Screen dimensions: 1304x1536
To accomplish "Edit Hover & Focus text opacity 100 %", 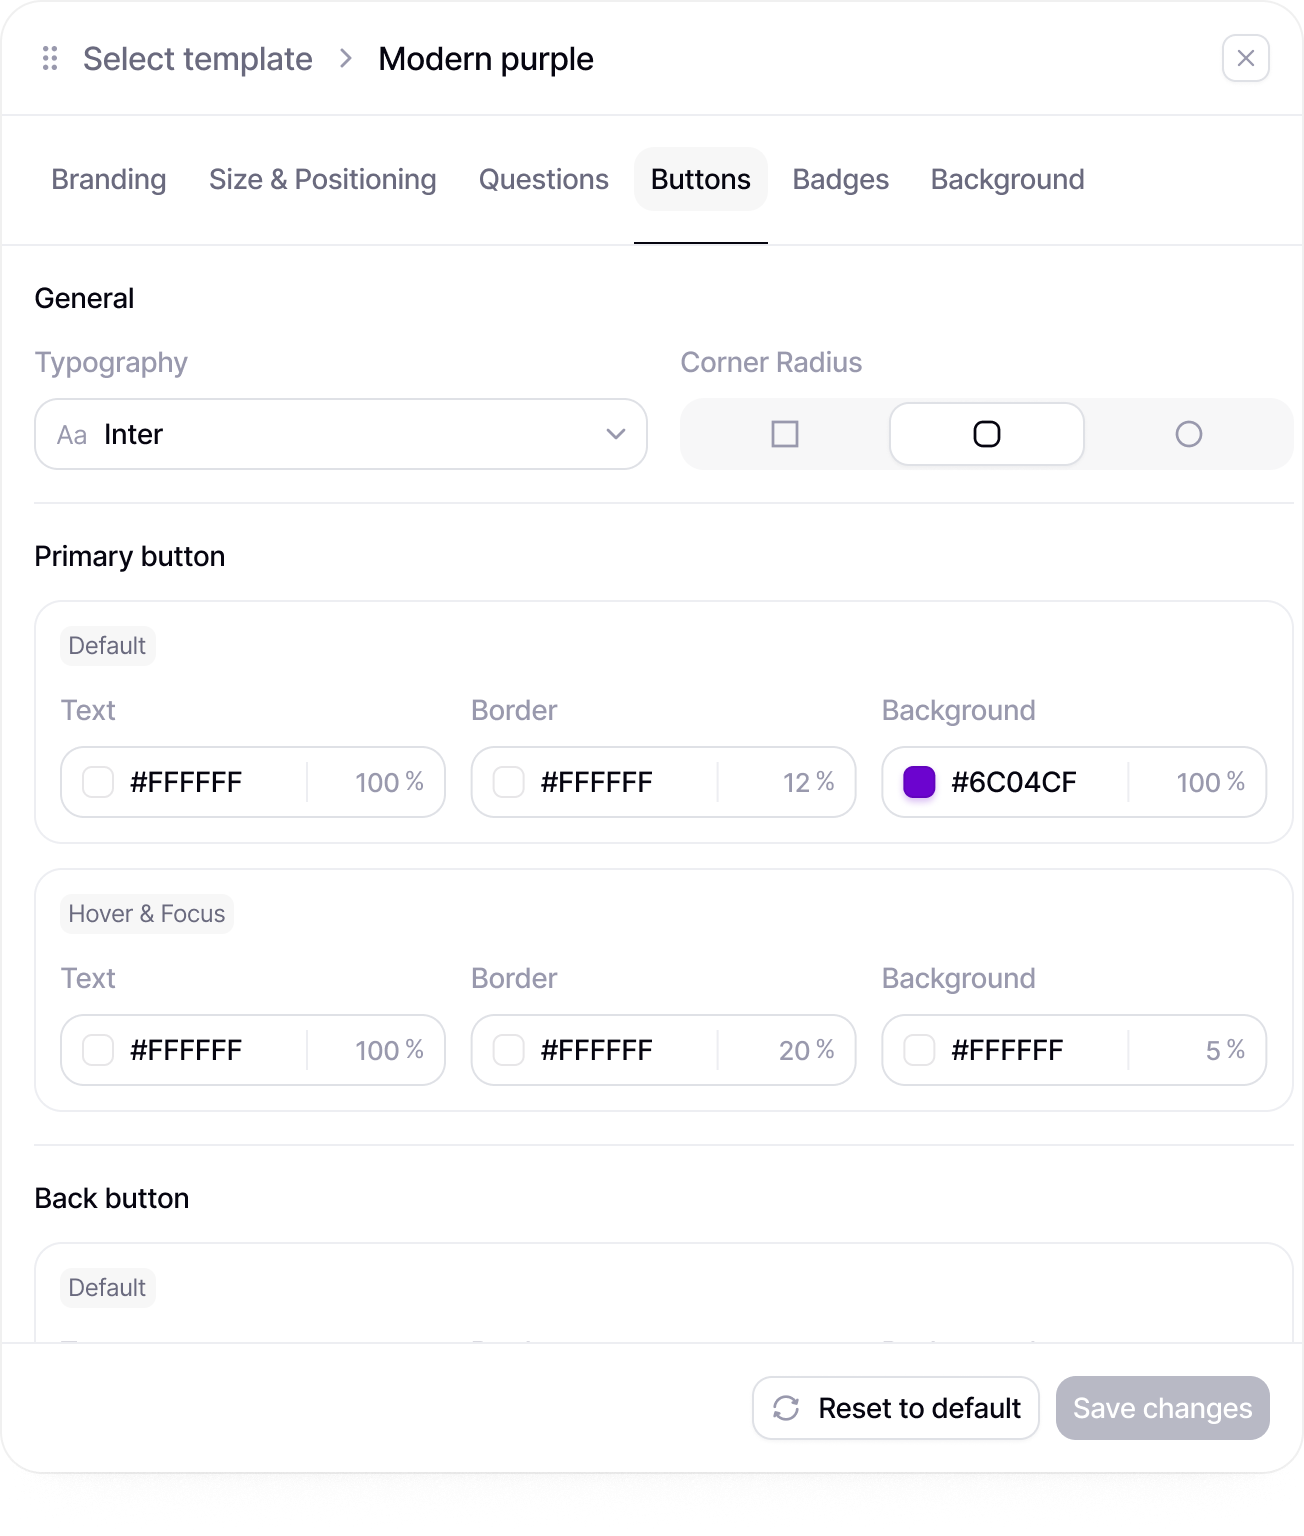I will point(389,1050).
